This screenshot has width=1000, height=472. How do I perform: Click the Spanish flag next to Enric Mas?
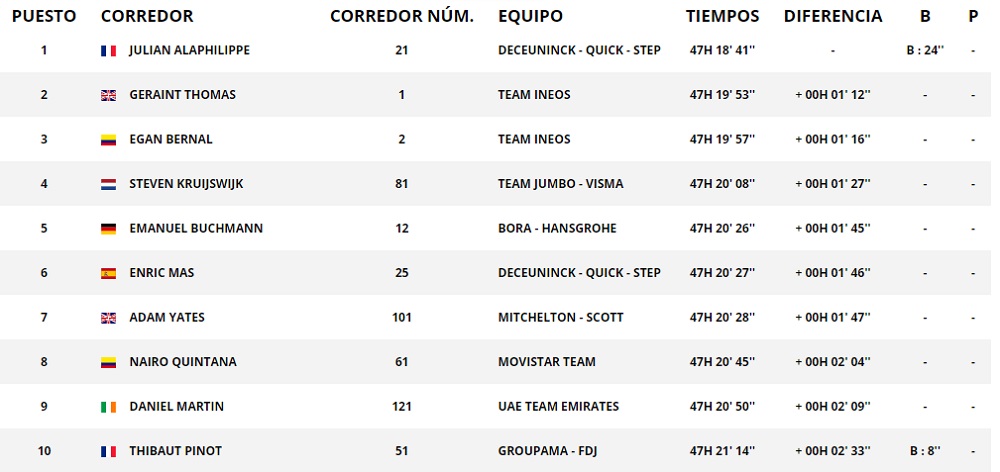click(x=109, y=273)
